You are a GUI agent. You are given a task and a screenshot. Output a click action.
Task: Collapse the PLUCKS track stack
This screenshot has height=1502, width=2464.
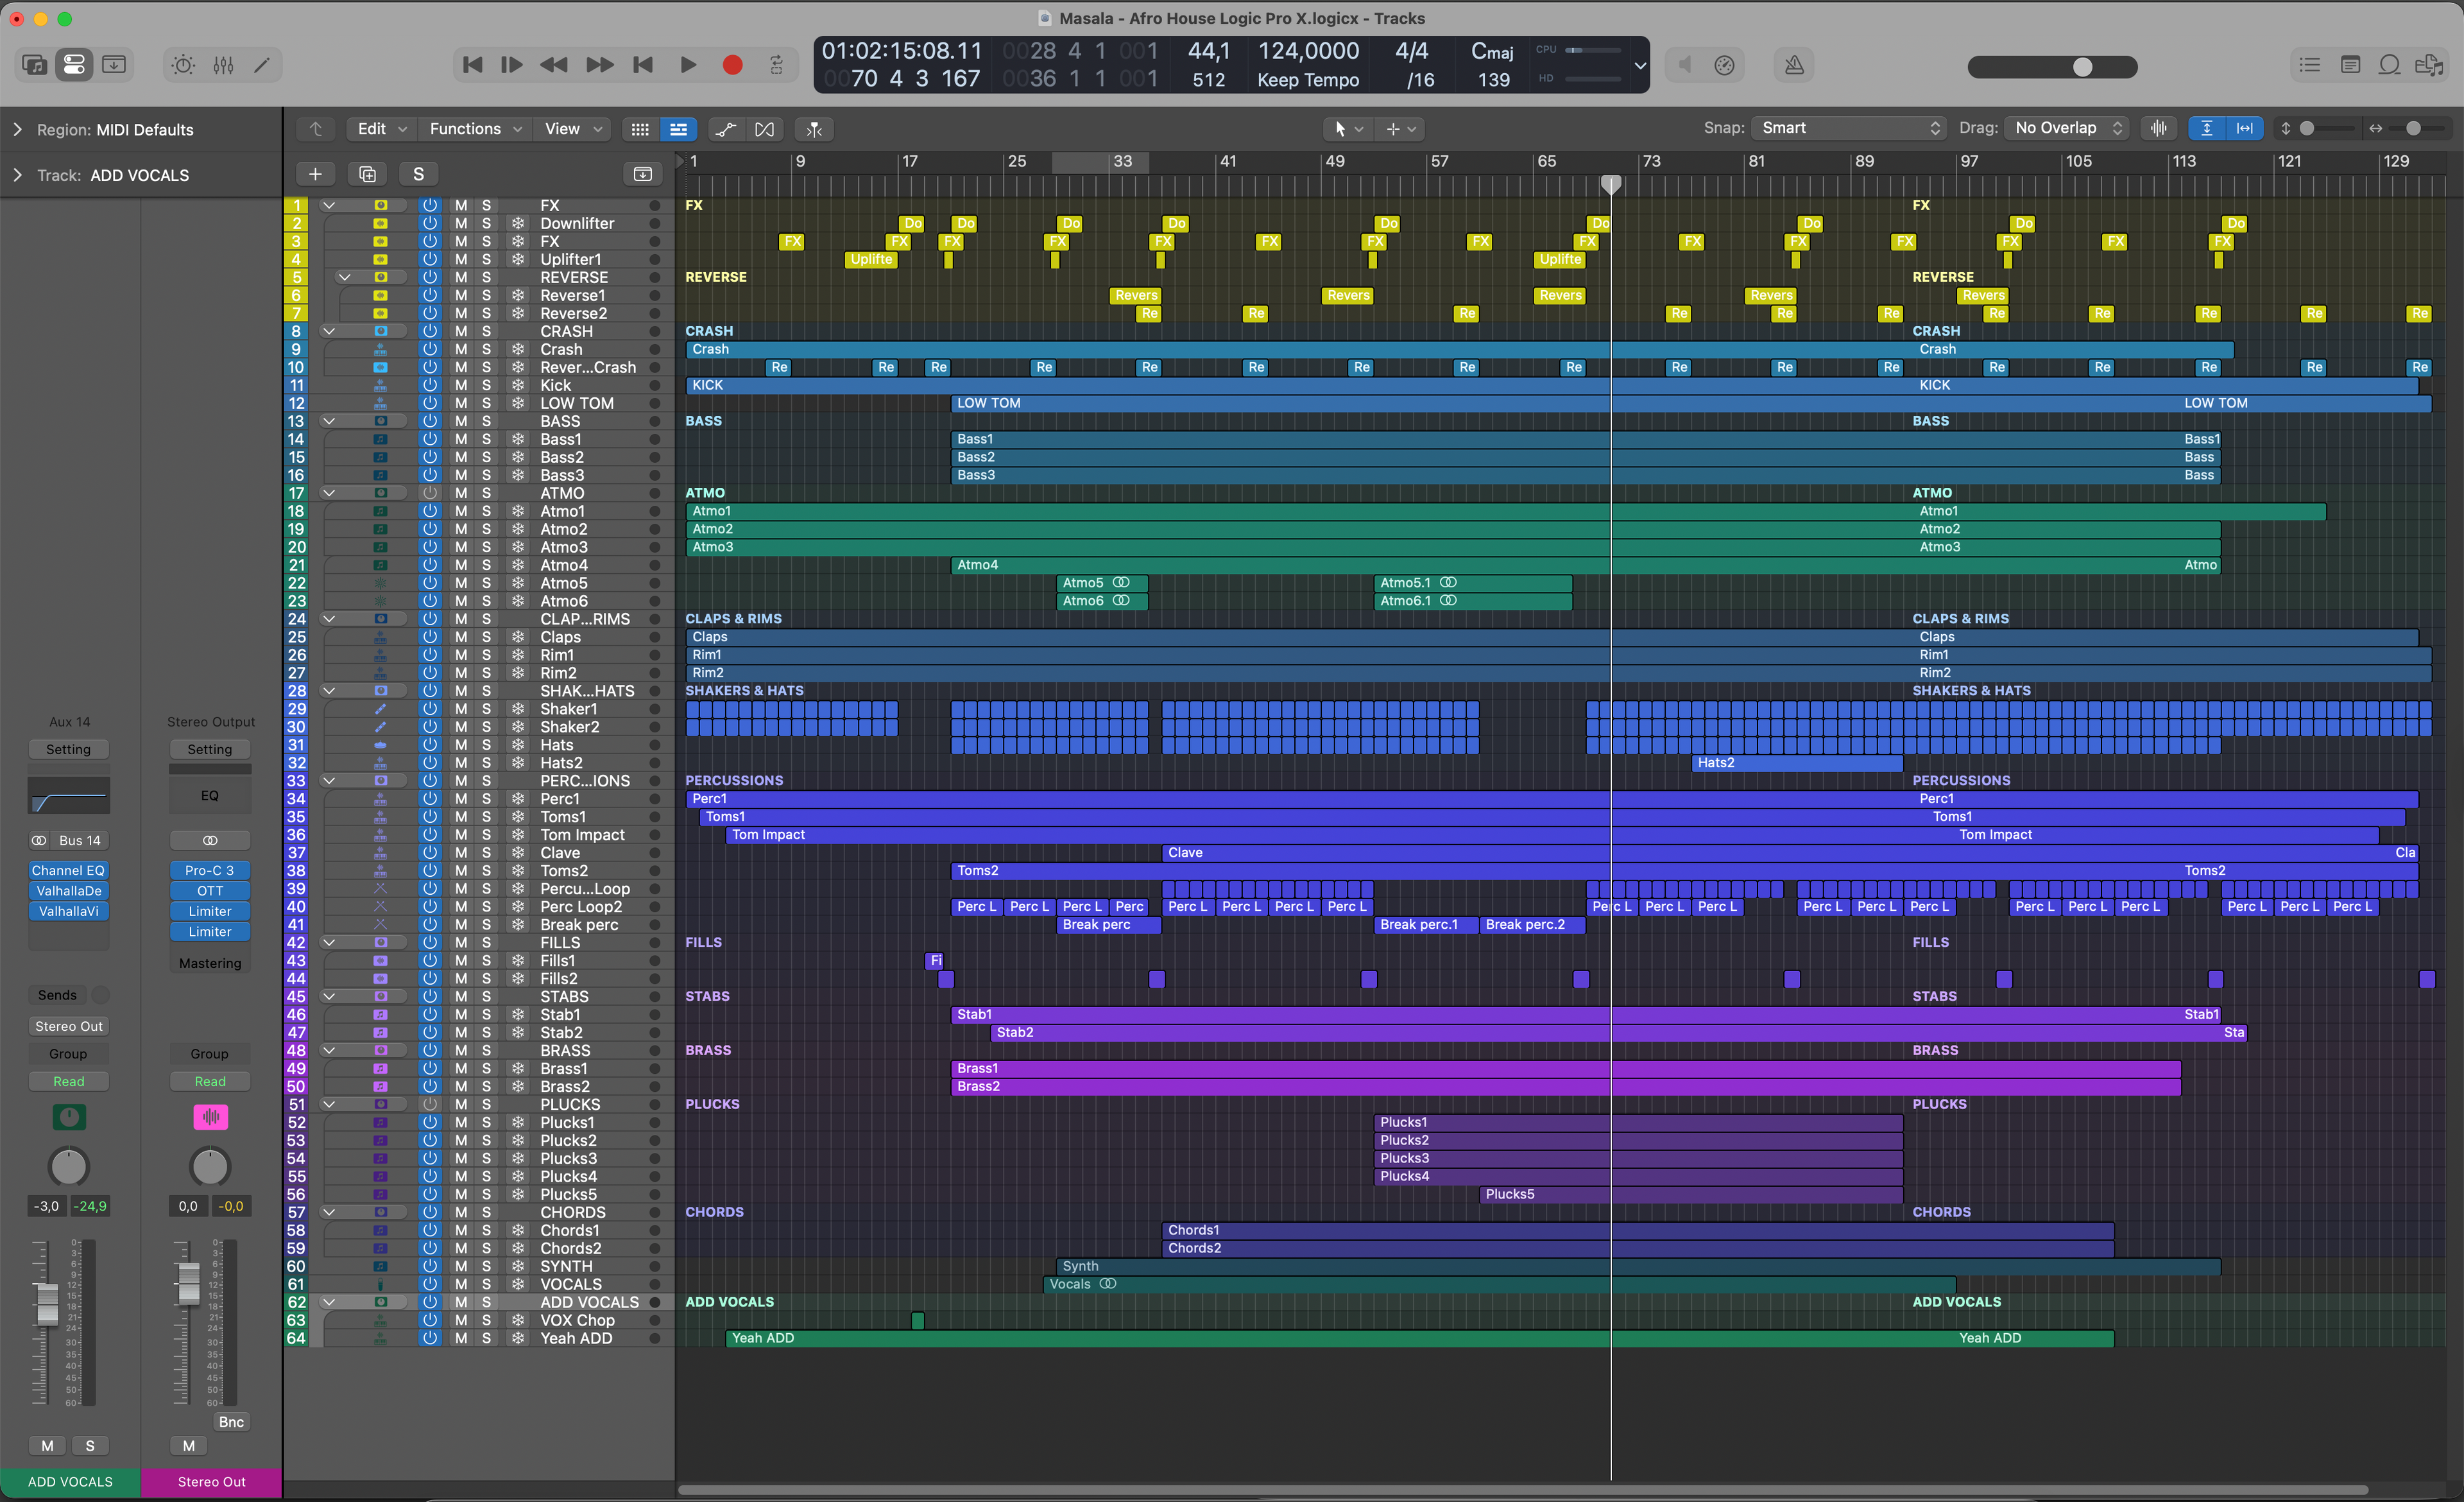pyautogui.click(x=328, y=1104)
